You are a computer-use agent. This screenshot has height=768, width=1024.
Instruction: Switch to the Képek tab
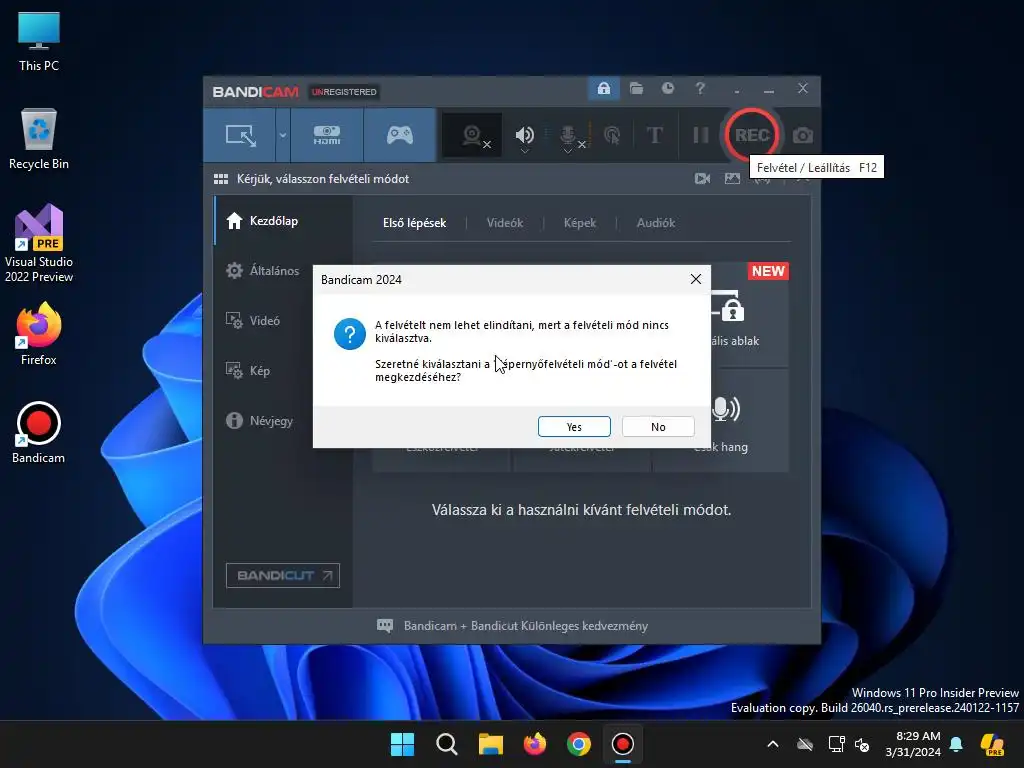(579, 223)
